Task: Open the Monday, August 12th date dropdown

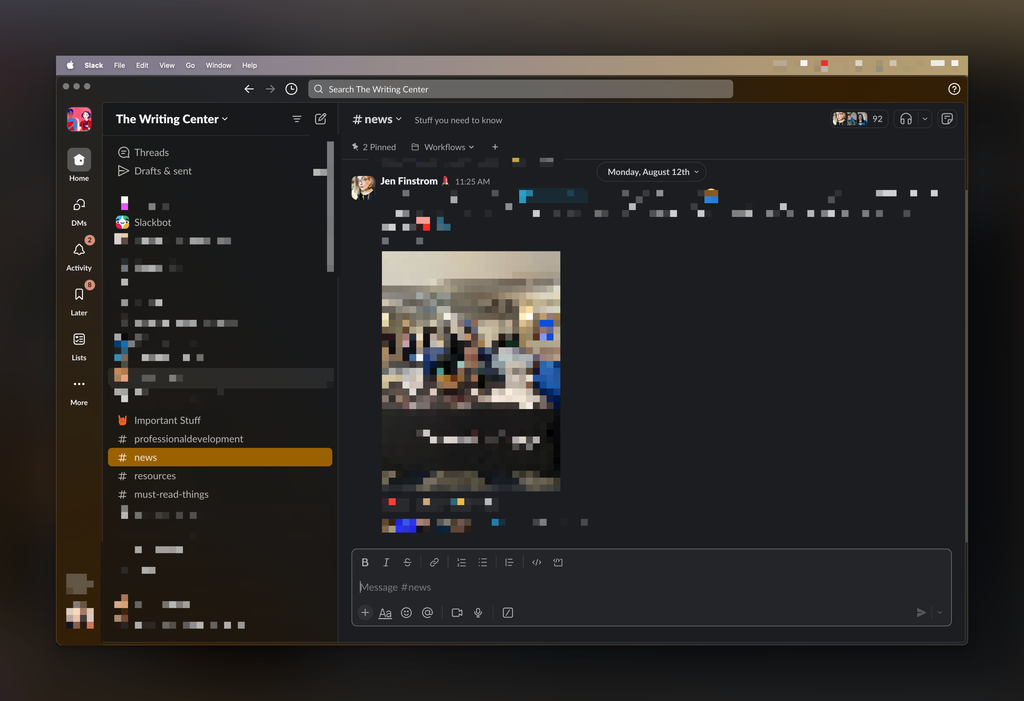Action: click(x=652, y=172)
